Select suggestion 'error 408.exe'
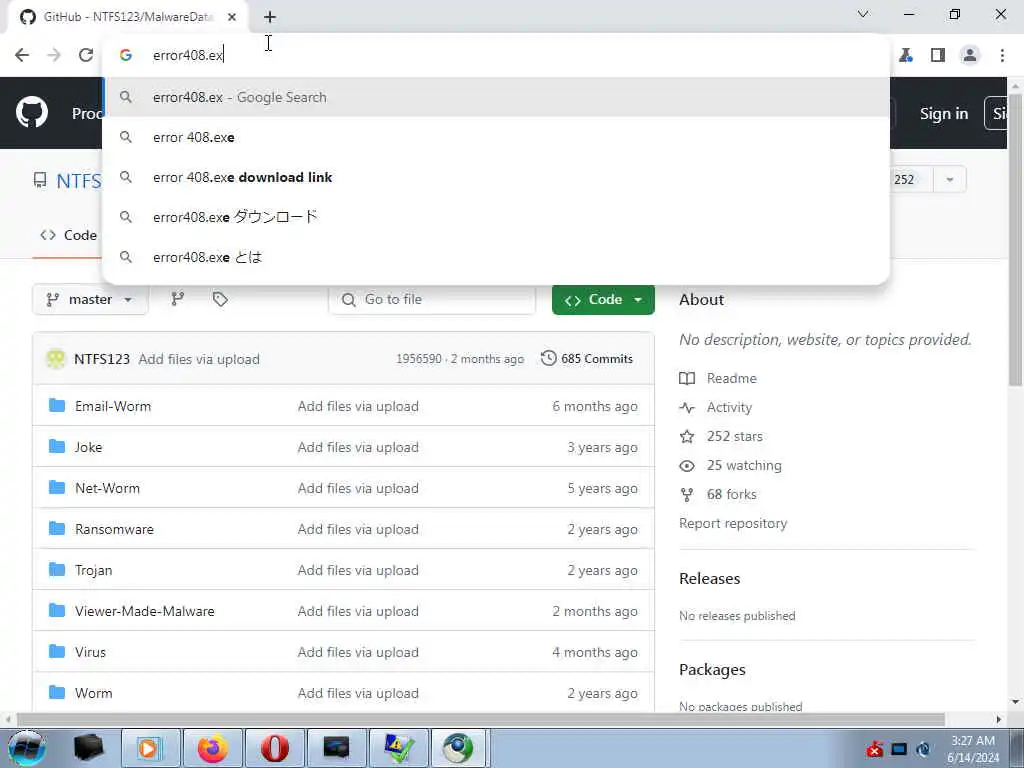Screen dimensions: 1024x768 point(496,137)
